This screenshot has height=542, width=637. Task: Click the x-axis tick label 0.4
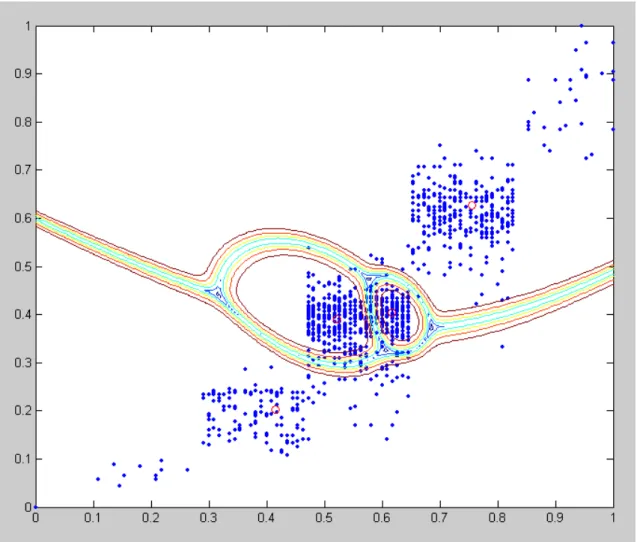(266, 518)
